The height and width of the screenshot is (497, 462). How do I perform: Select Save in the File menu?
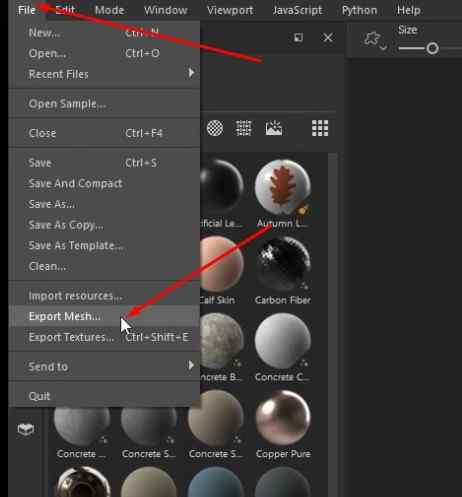pos(104,163)
